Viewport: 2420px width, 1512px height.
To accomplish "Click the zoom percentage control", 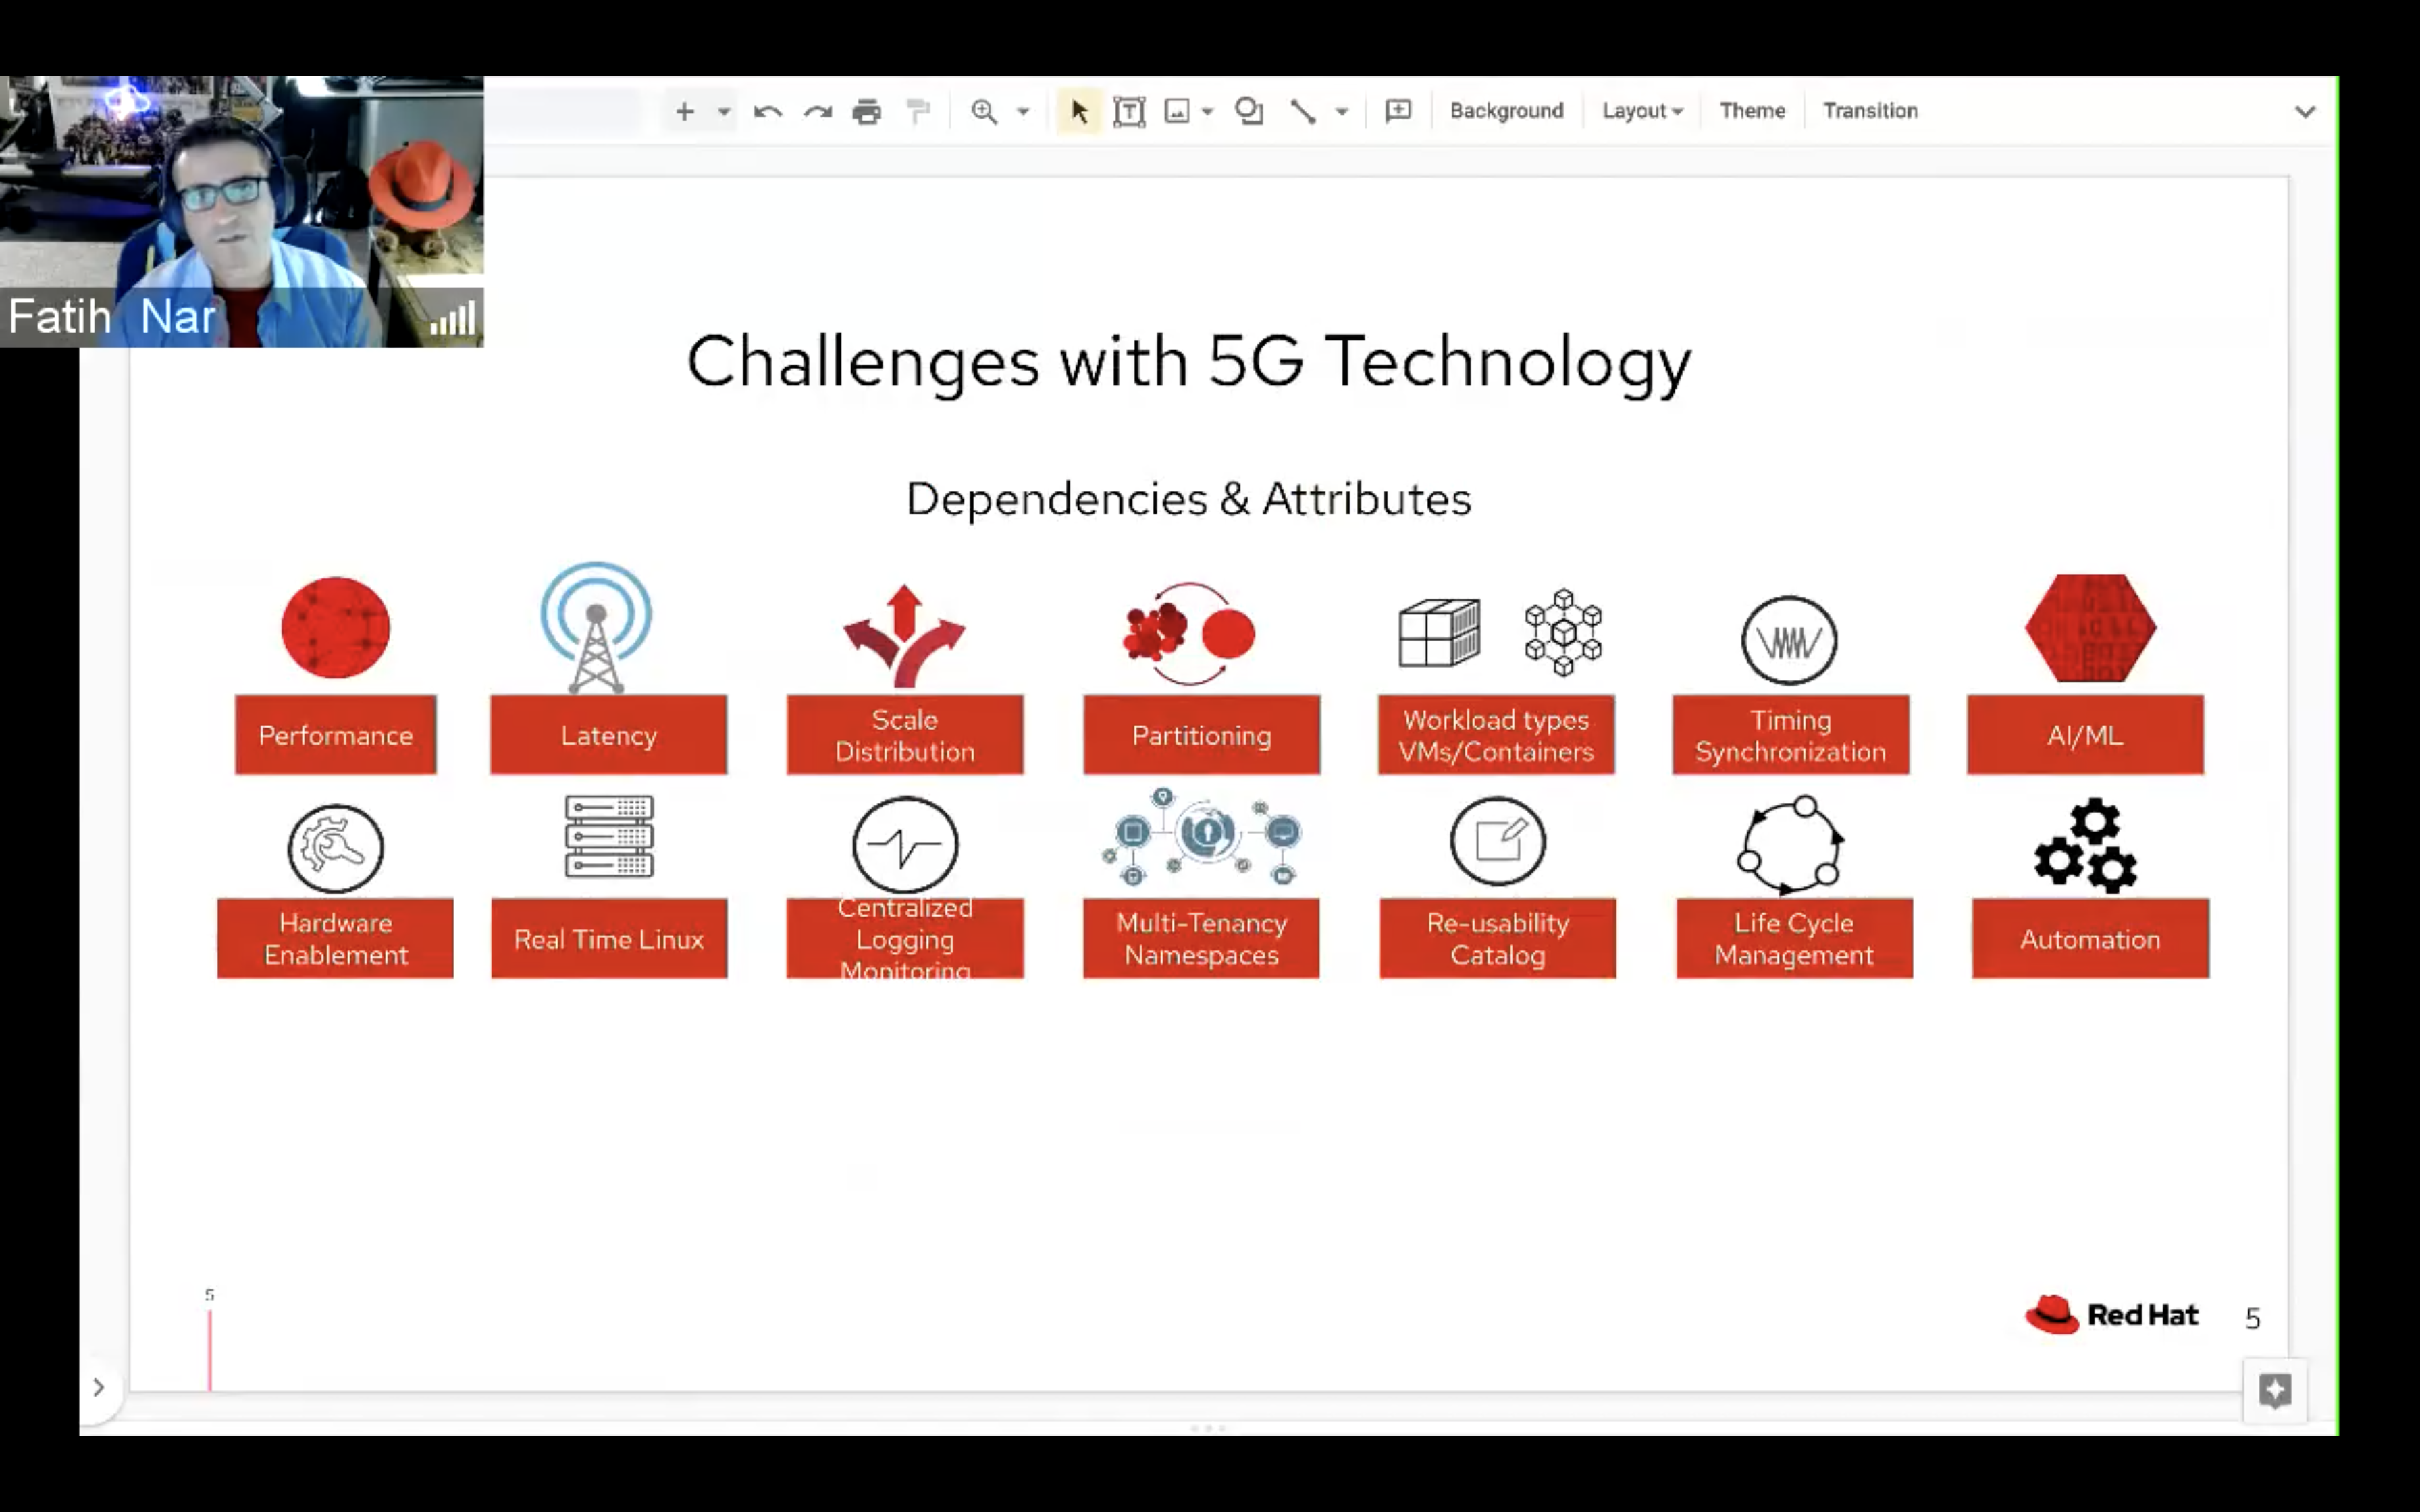I will click(1023, 110).
